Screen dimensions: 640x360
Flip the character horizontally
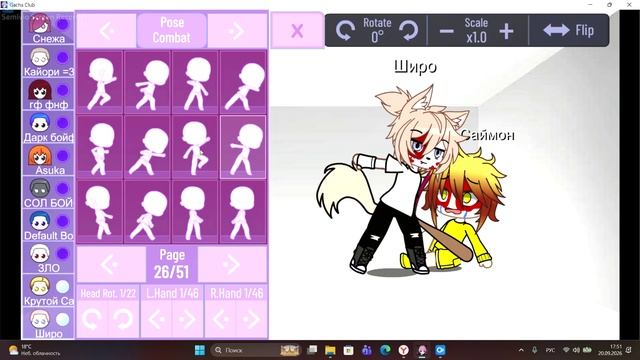(x=569, y=30)
